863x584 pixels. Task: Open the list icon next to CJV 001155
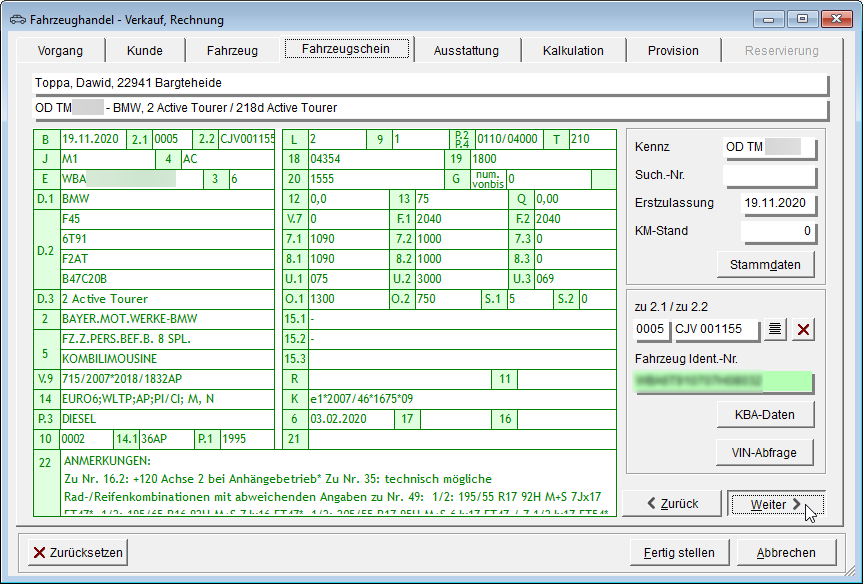click(x=775, y=329)
